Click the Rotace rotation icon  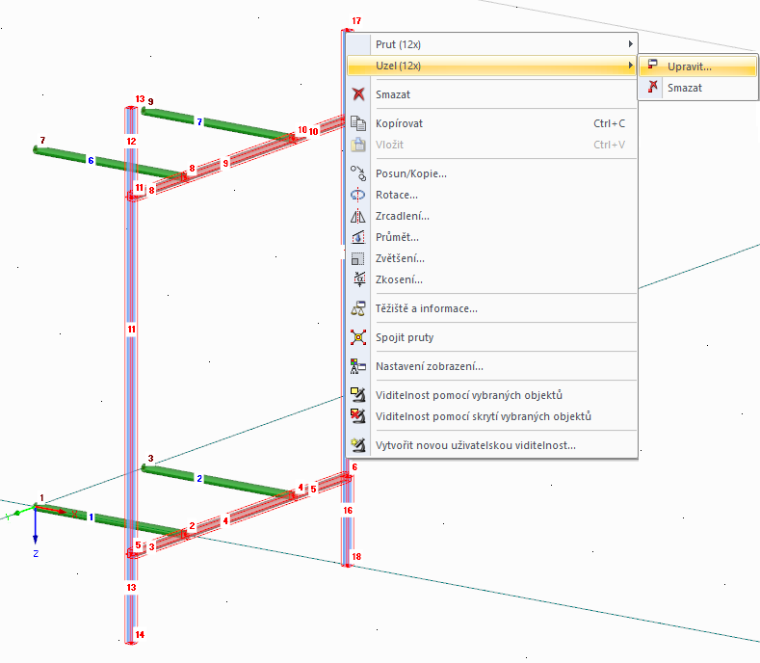[358, 195]
